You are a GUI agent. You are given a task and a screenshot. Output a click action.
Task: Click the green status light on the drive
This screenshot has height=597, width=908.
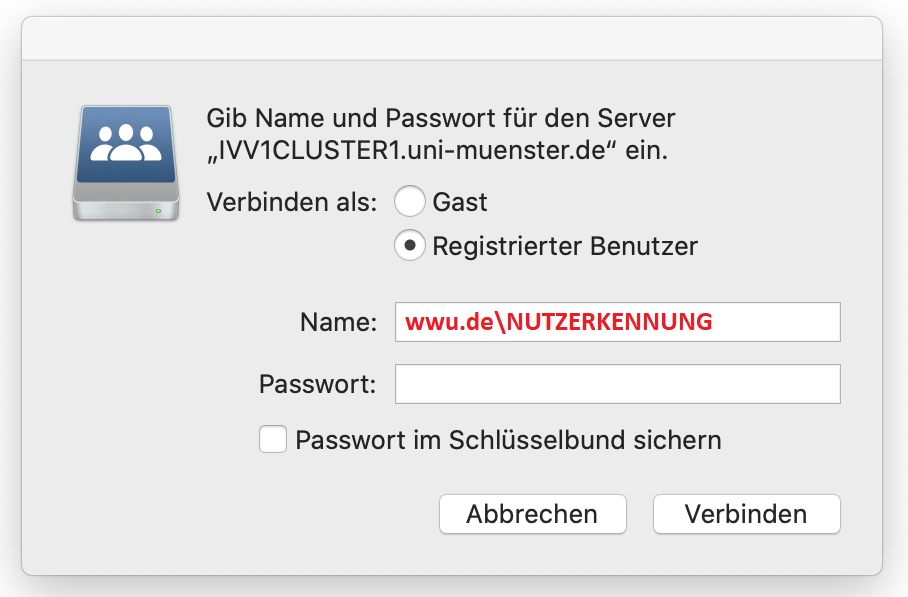[159, 211]
